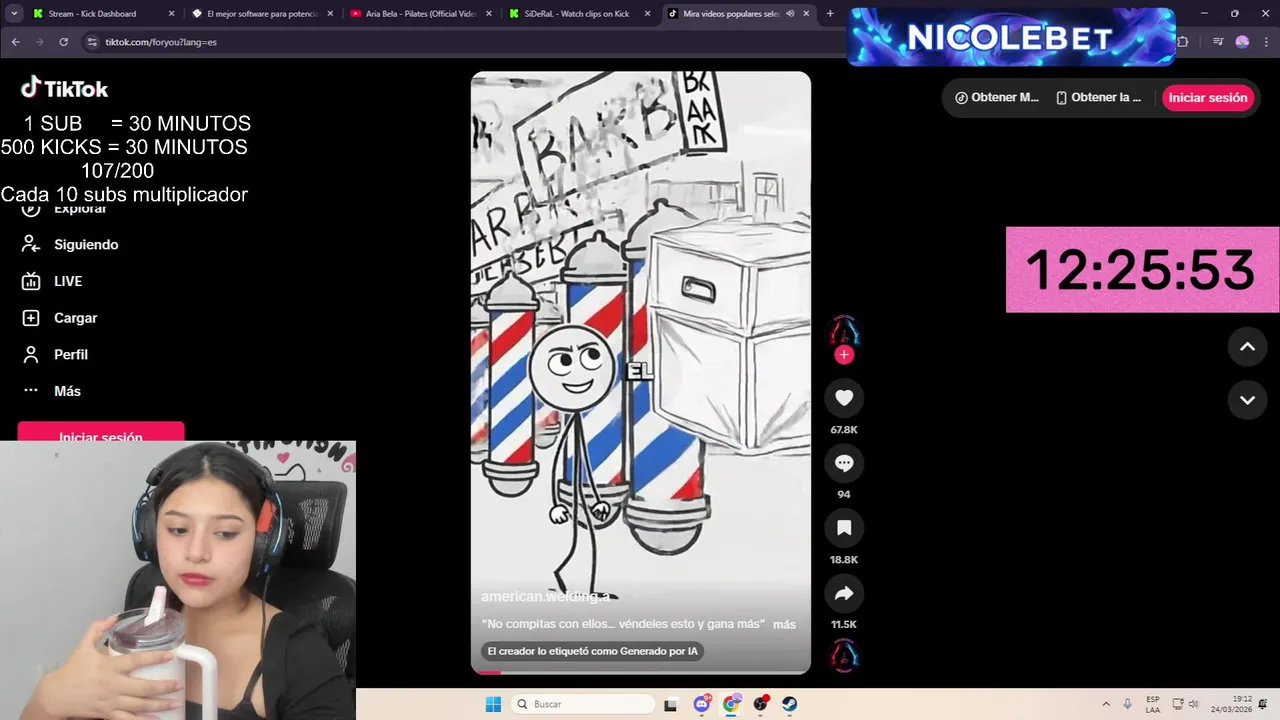
Task: Open Perfil from the sidebar
Action: (56, 355)
